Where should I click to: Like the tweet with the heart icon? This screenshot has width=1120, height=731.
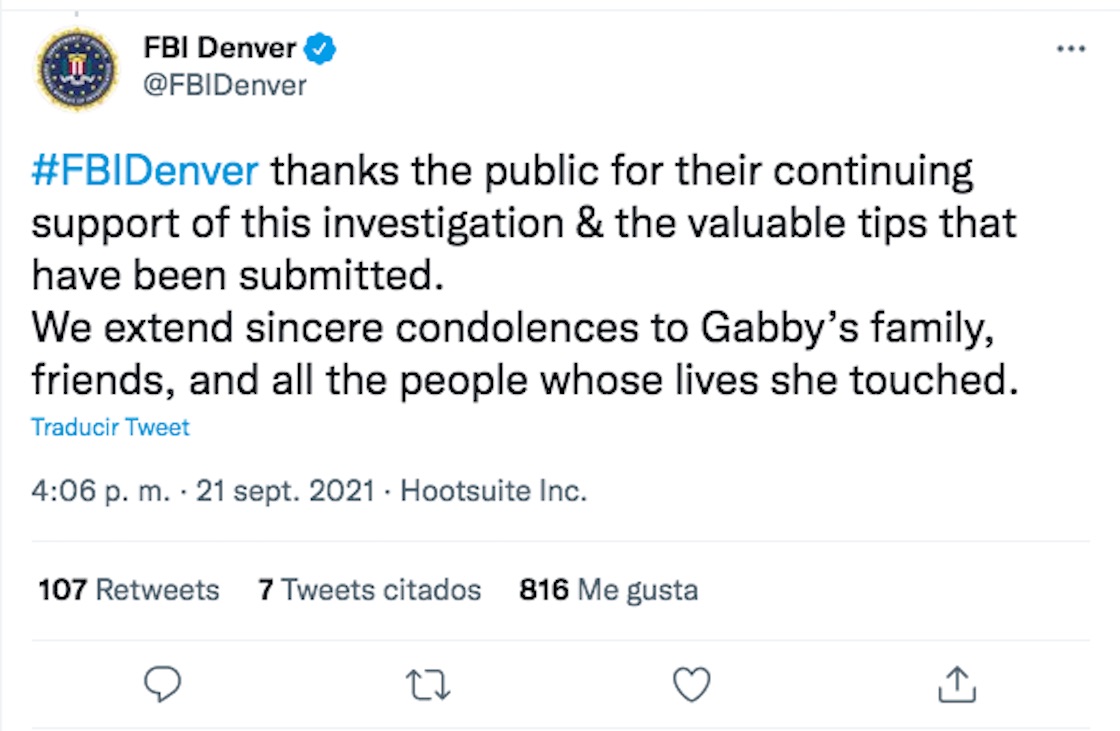[691, 685]
